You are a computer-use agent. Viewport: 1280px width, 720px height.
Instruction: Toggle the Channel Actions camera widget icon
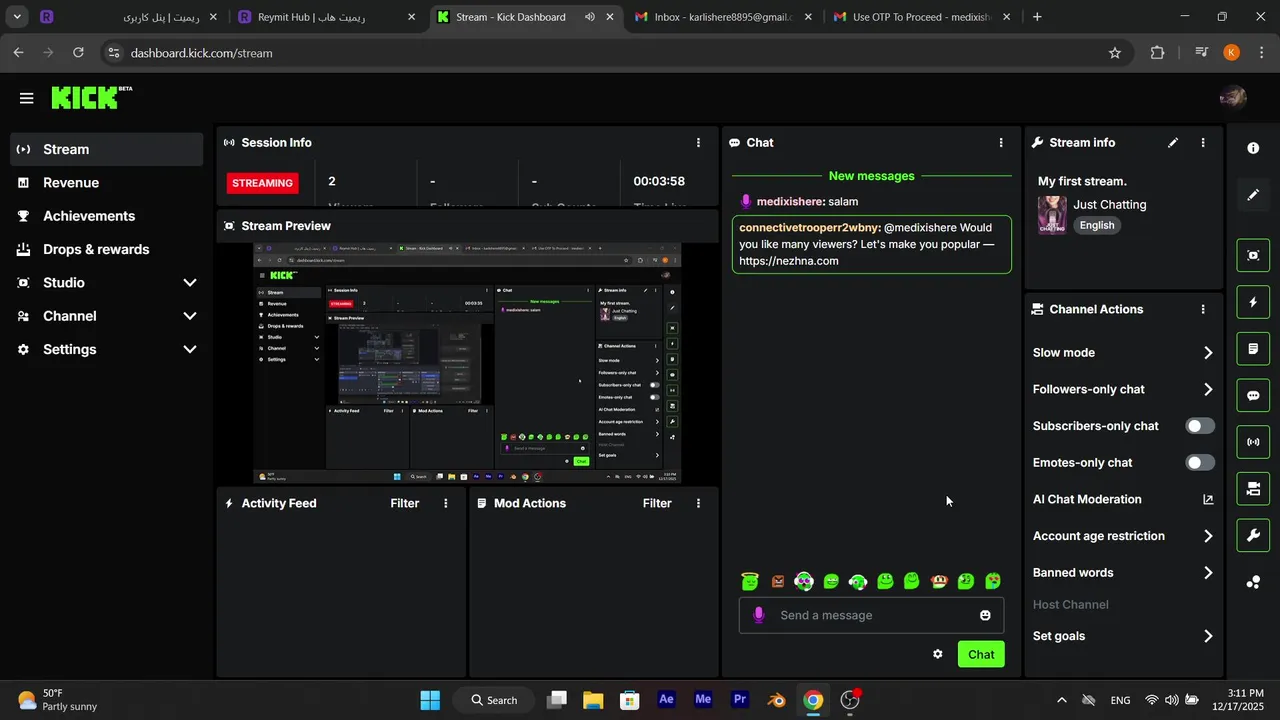pos(1253,489)
